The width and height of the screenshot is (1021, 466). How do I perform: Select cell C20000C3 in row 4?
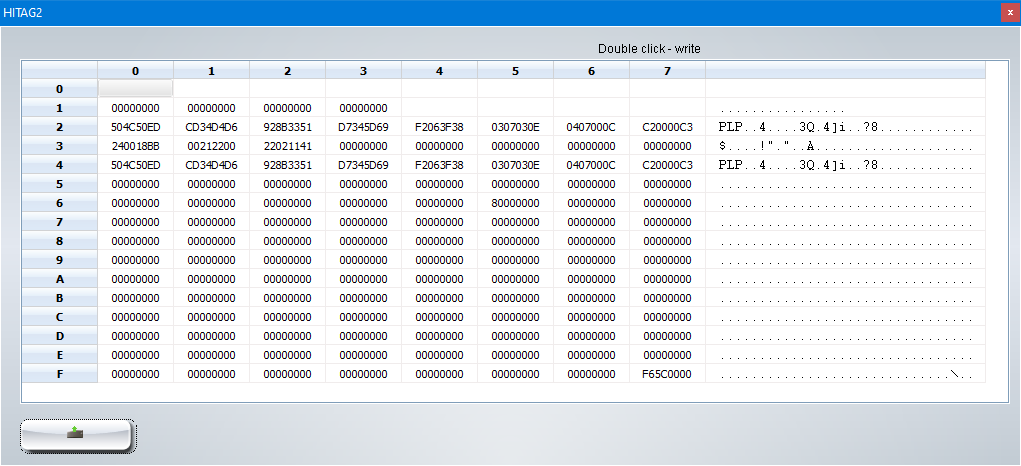(x=667, y=165)
